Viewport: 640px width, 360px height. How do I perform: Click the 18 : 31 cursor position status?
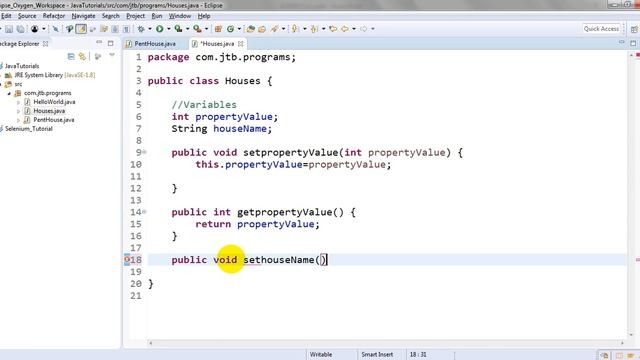pos(418,355)
